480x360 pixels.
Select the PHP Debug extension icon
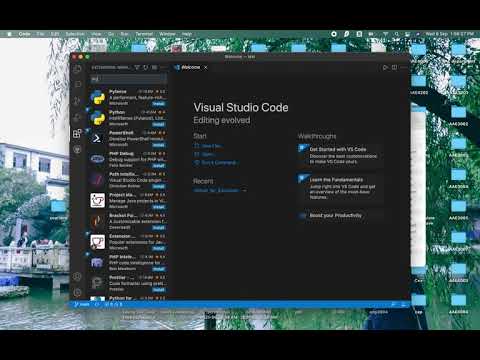pyautogui.click(x=98, y=159)
